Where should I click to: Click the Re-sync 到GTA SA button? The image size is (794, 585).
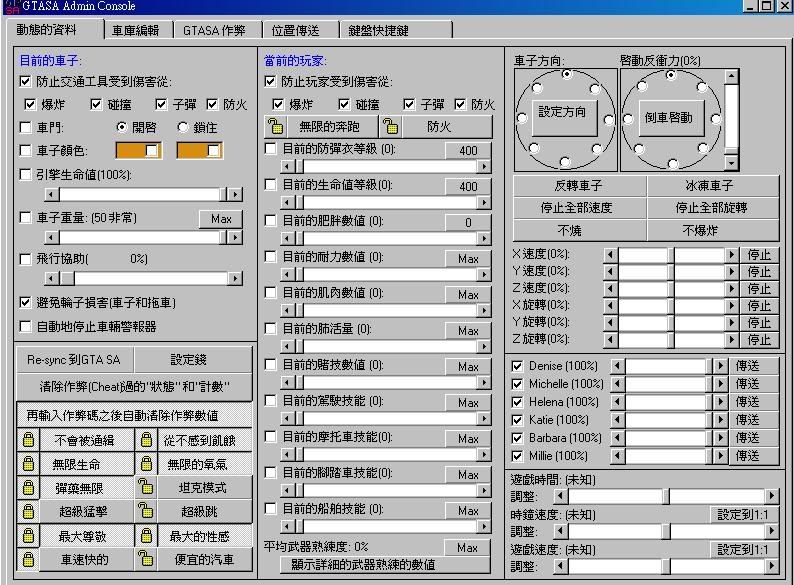pyautogui.click(x=75, y=360)
